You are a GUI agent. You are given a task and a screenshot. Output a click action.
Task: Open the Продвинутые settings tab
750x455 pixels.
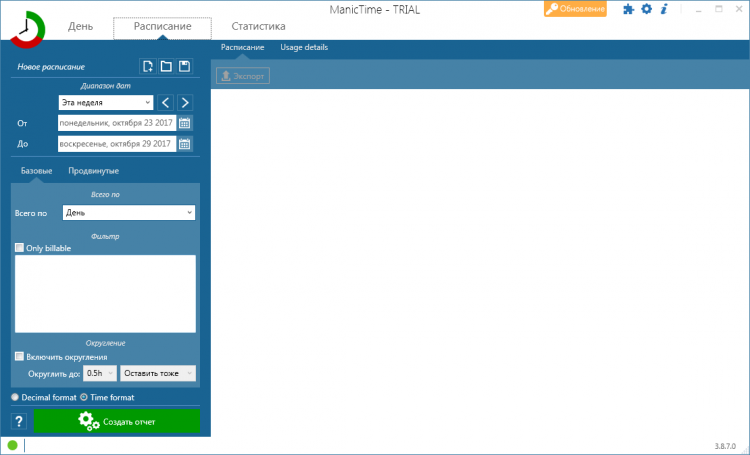94,171
